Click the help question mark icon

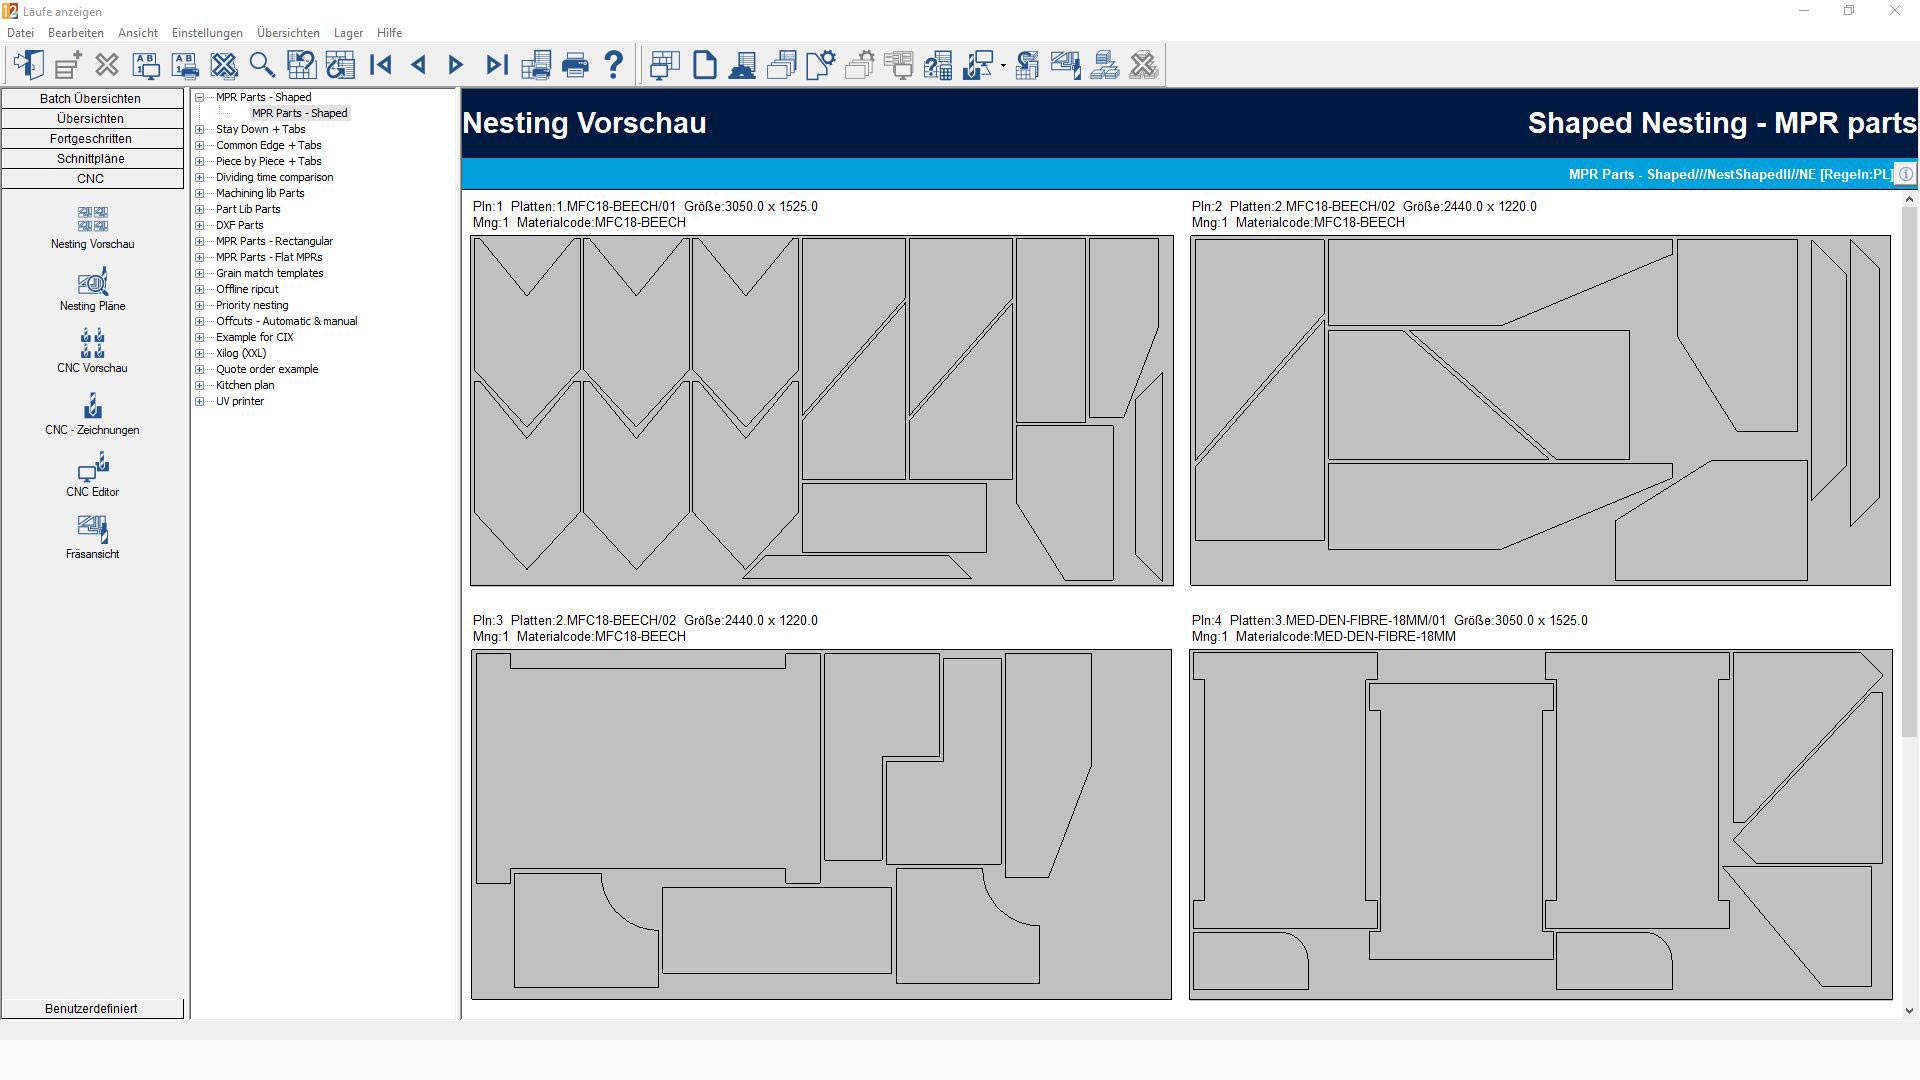point(614,66)
